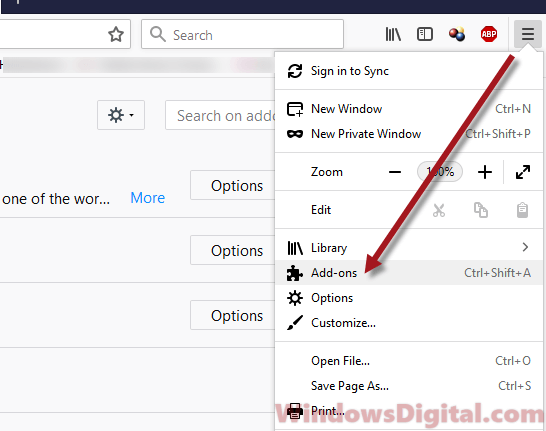Select Save Page As… entry
This screenshot has width=546, height=431.
[x=409, y=386]
